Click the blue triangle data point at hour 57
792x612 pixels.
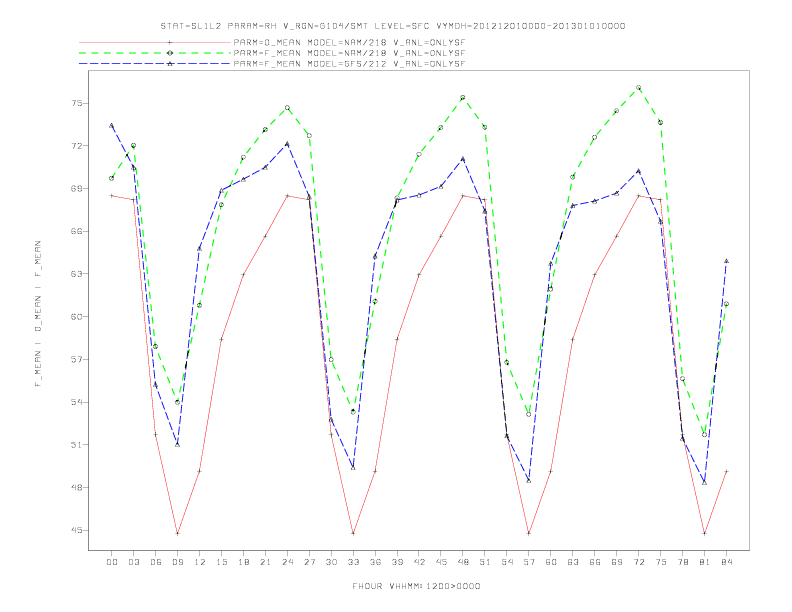(529, 480)
